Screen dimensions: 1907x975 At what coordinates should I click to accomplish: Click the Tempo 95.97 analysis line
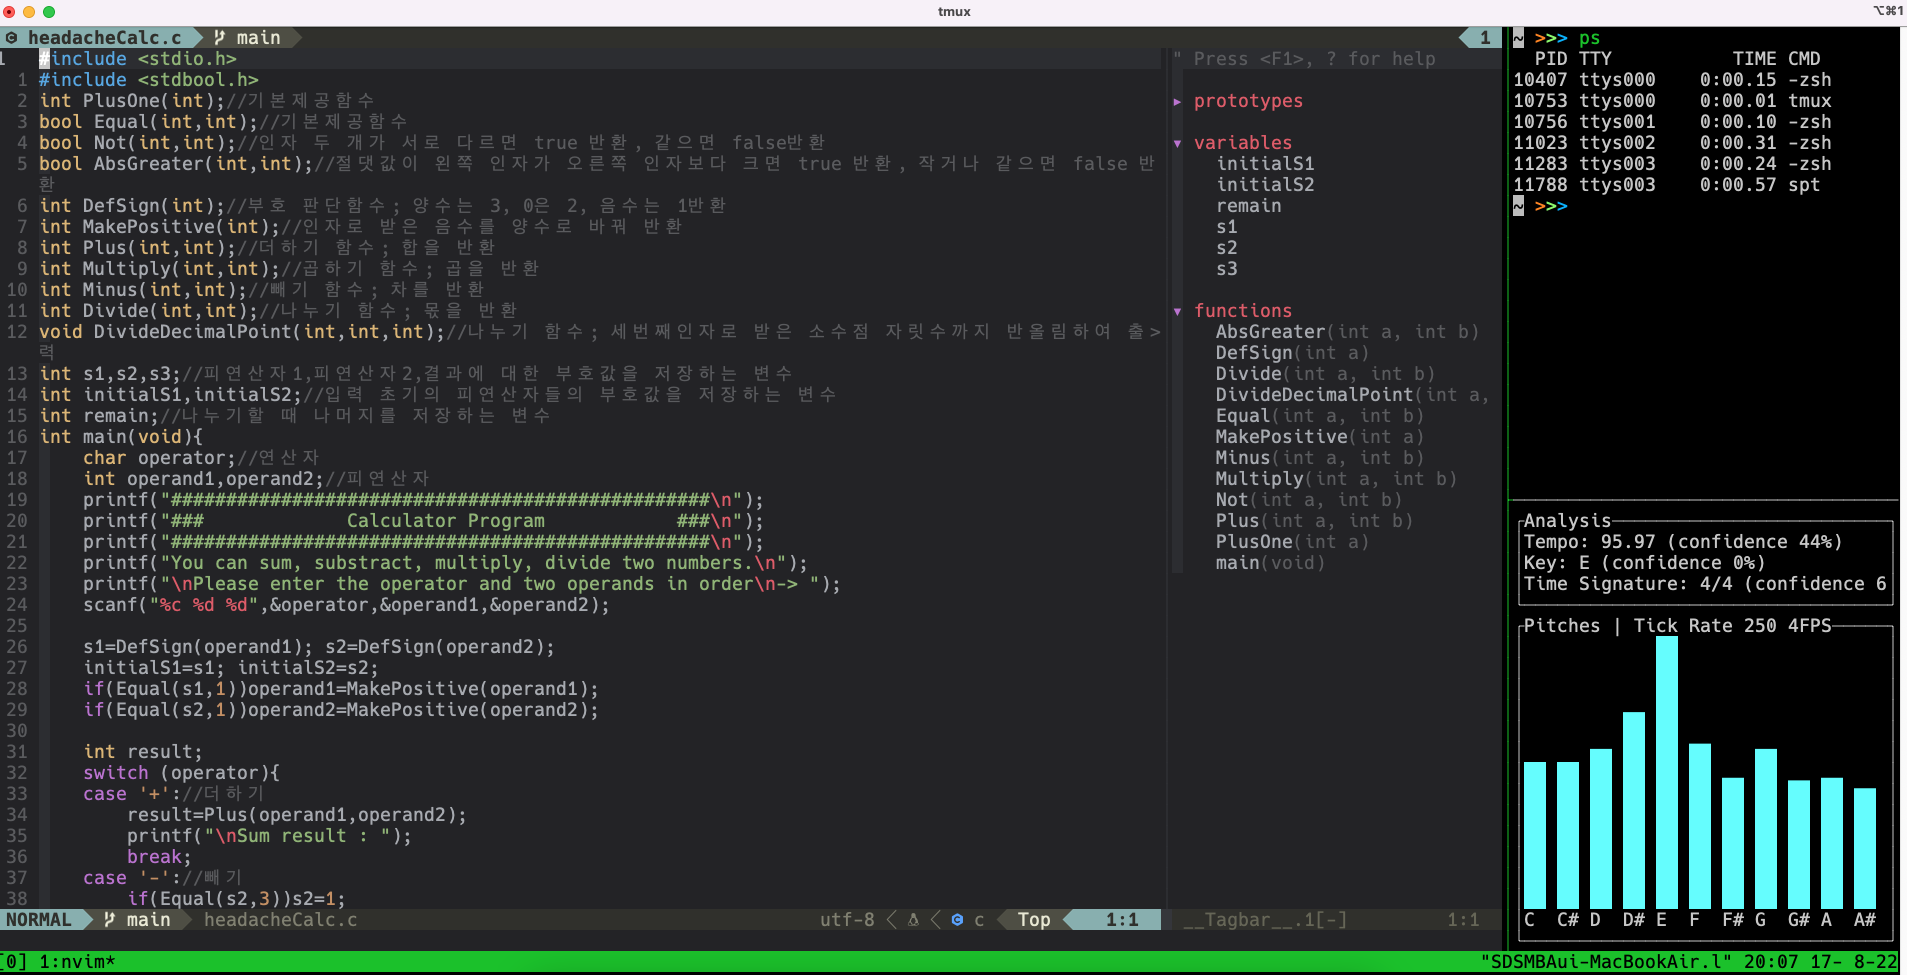tap(1683, 542)
